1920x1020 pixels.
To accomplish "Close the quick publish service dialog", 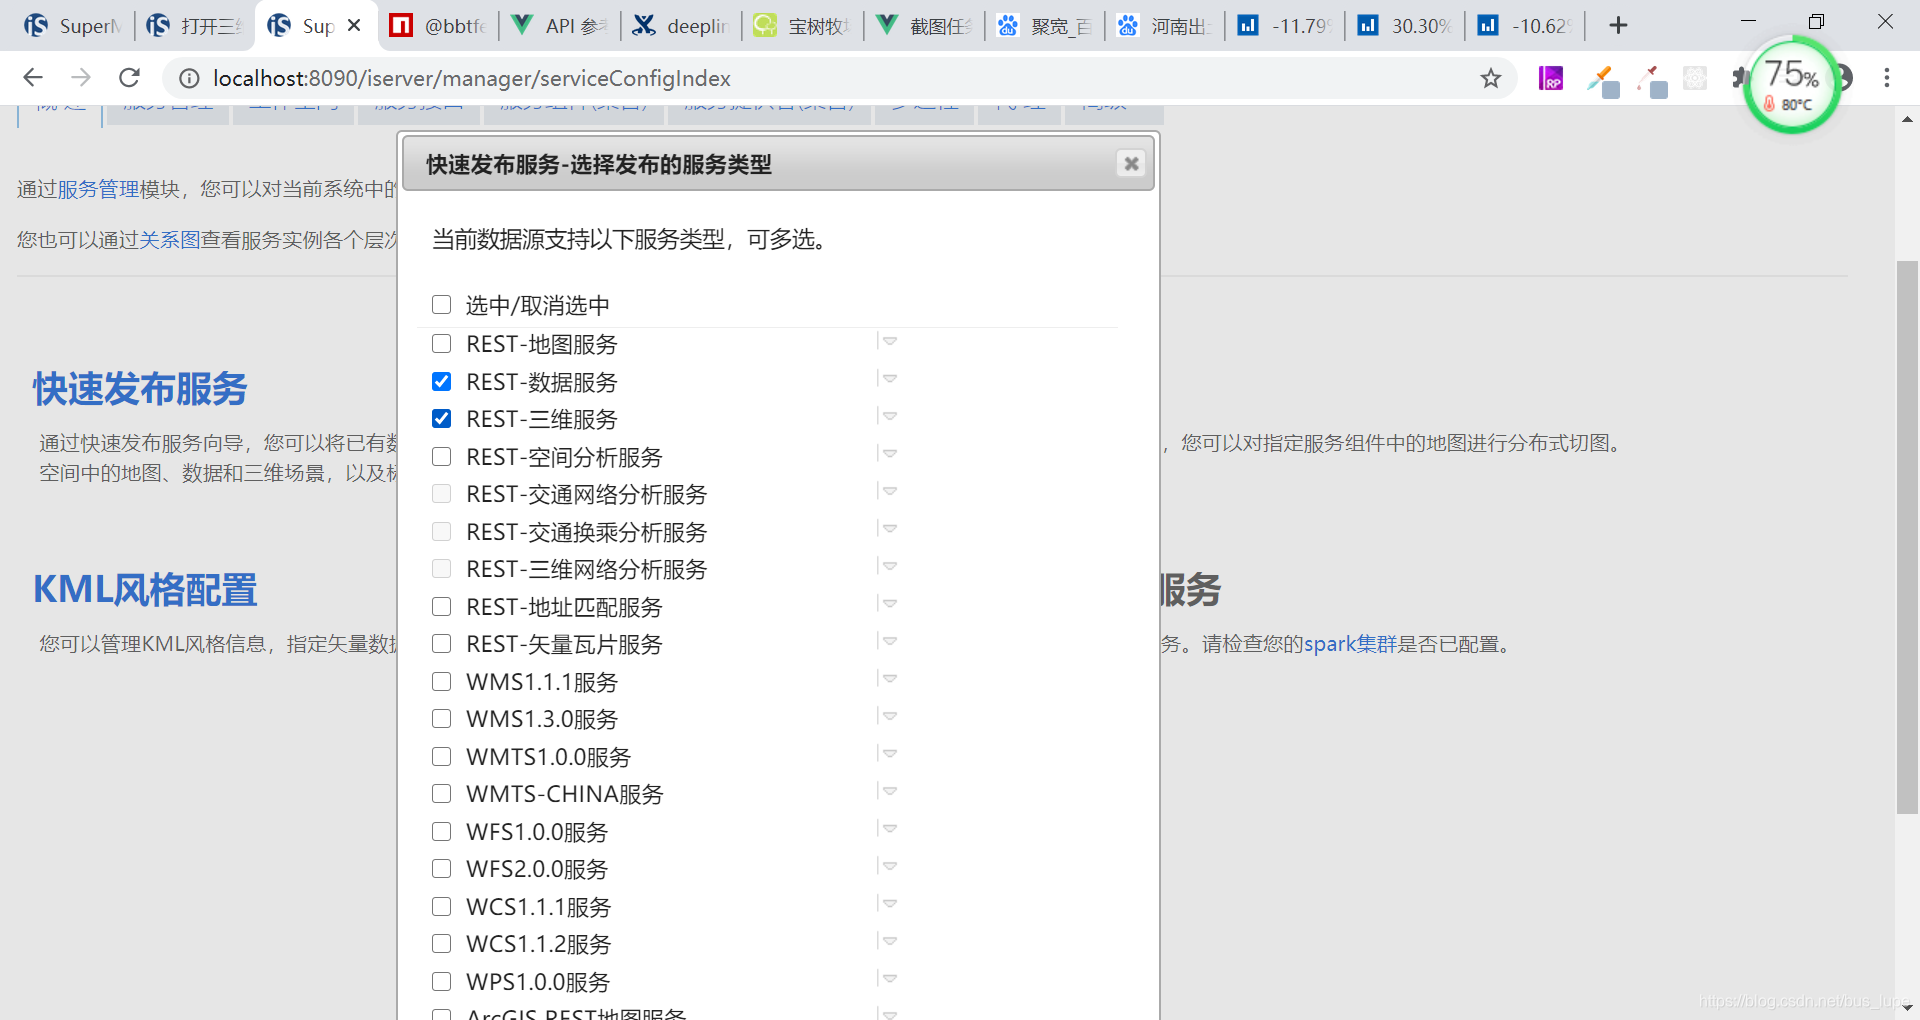I will click(1131, 164).
